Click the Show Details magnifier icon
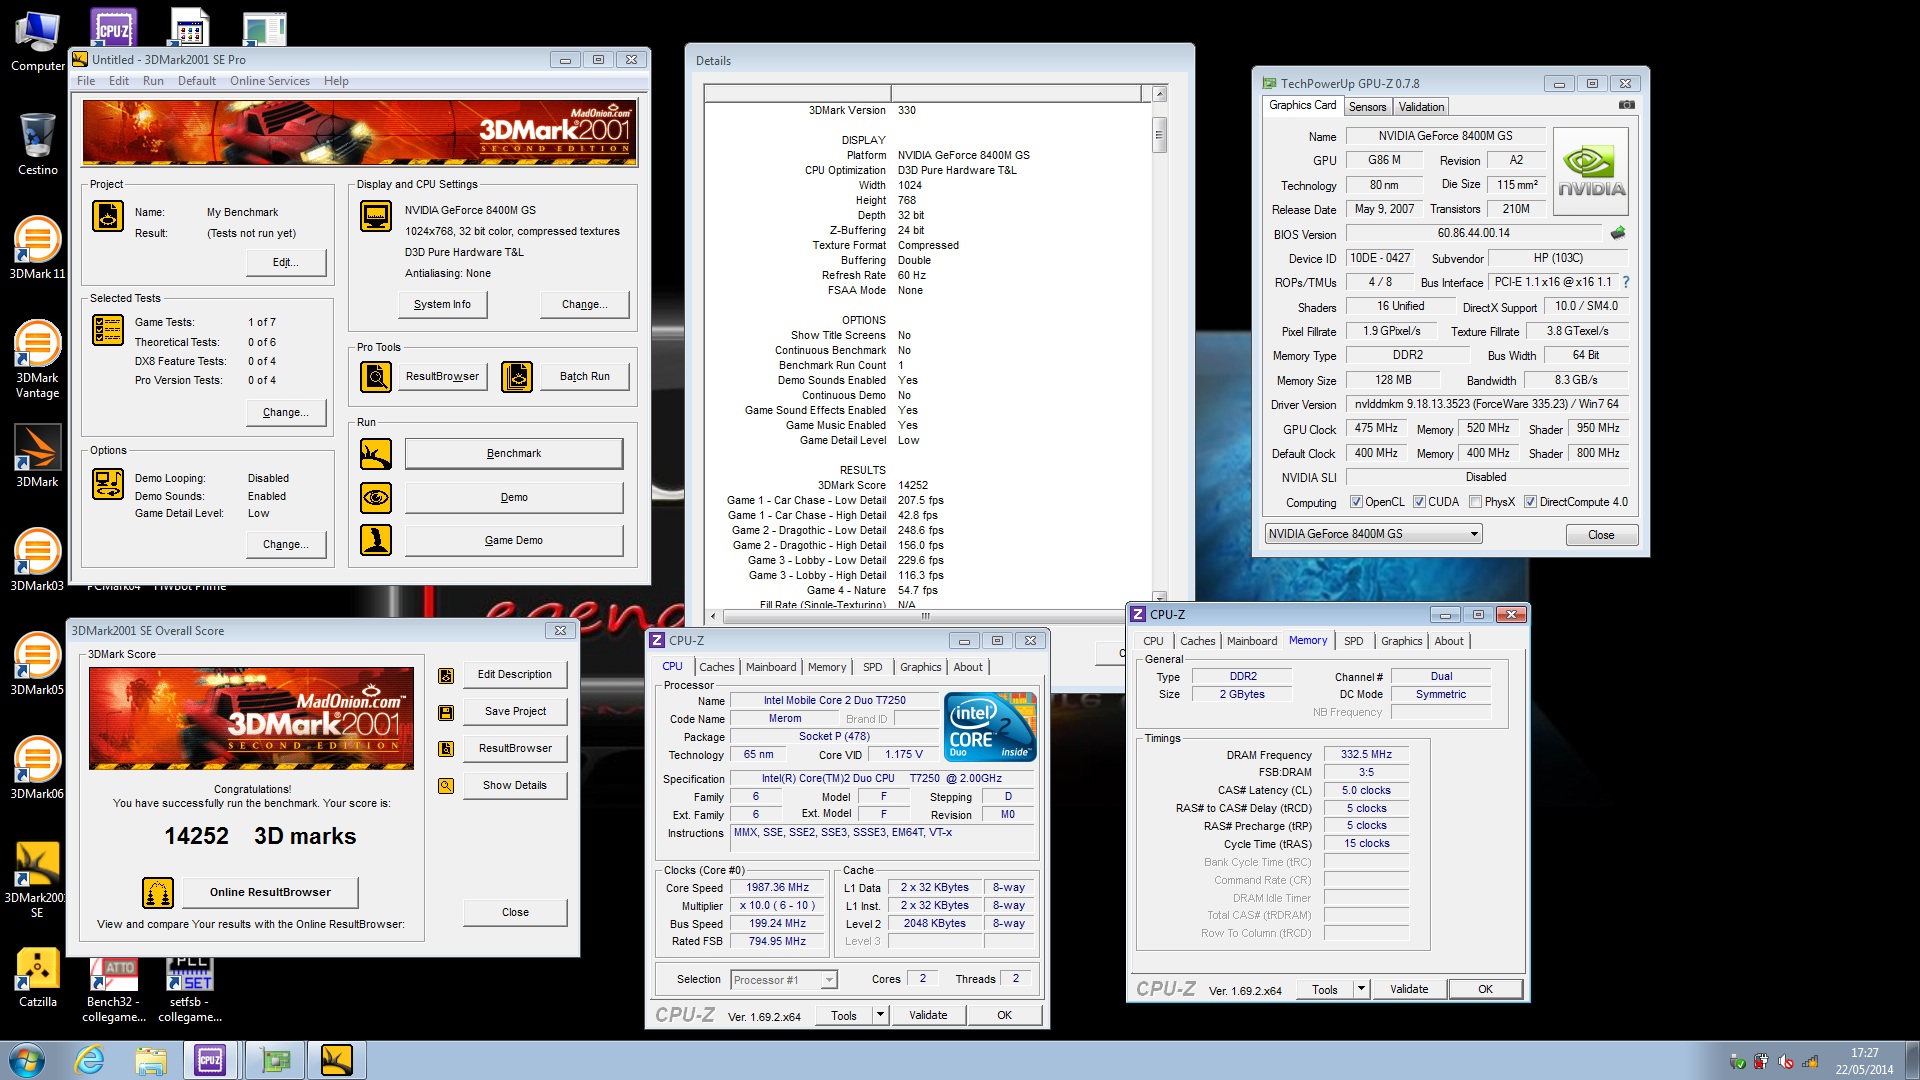Image resolution: width=1920 pixels, height=1080 pixels. (x=446, y=786)
